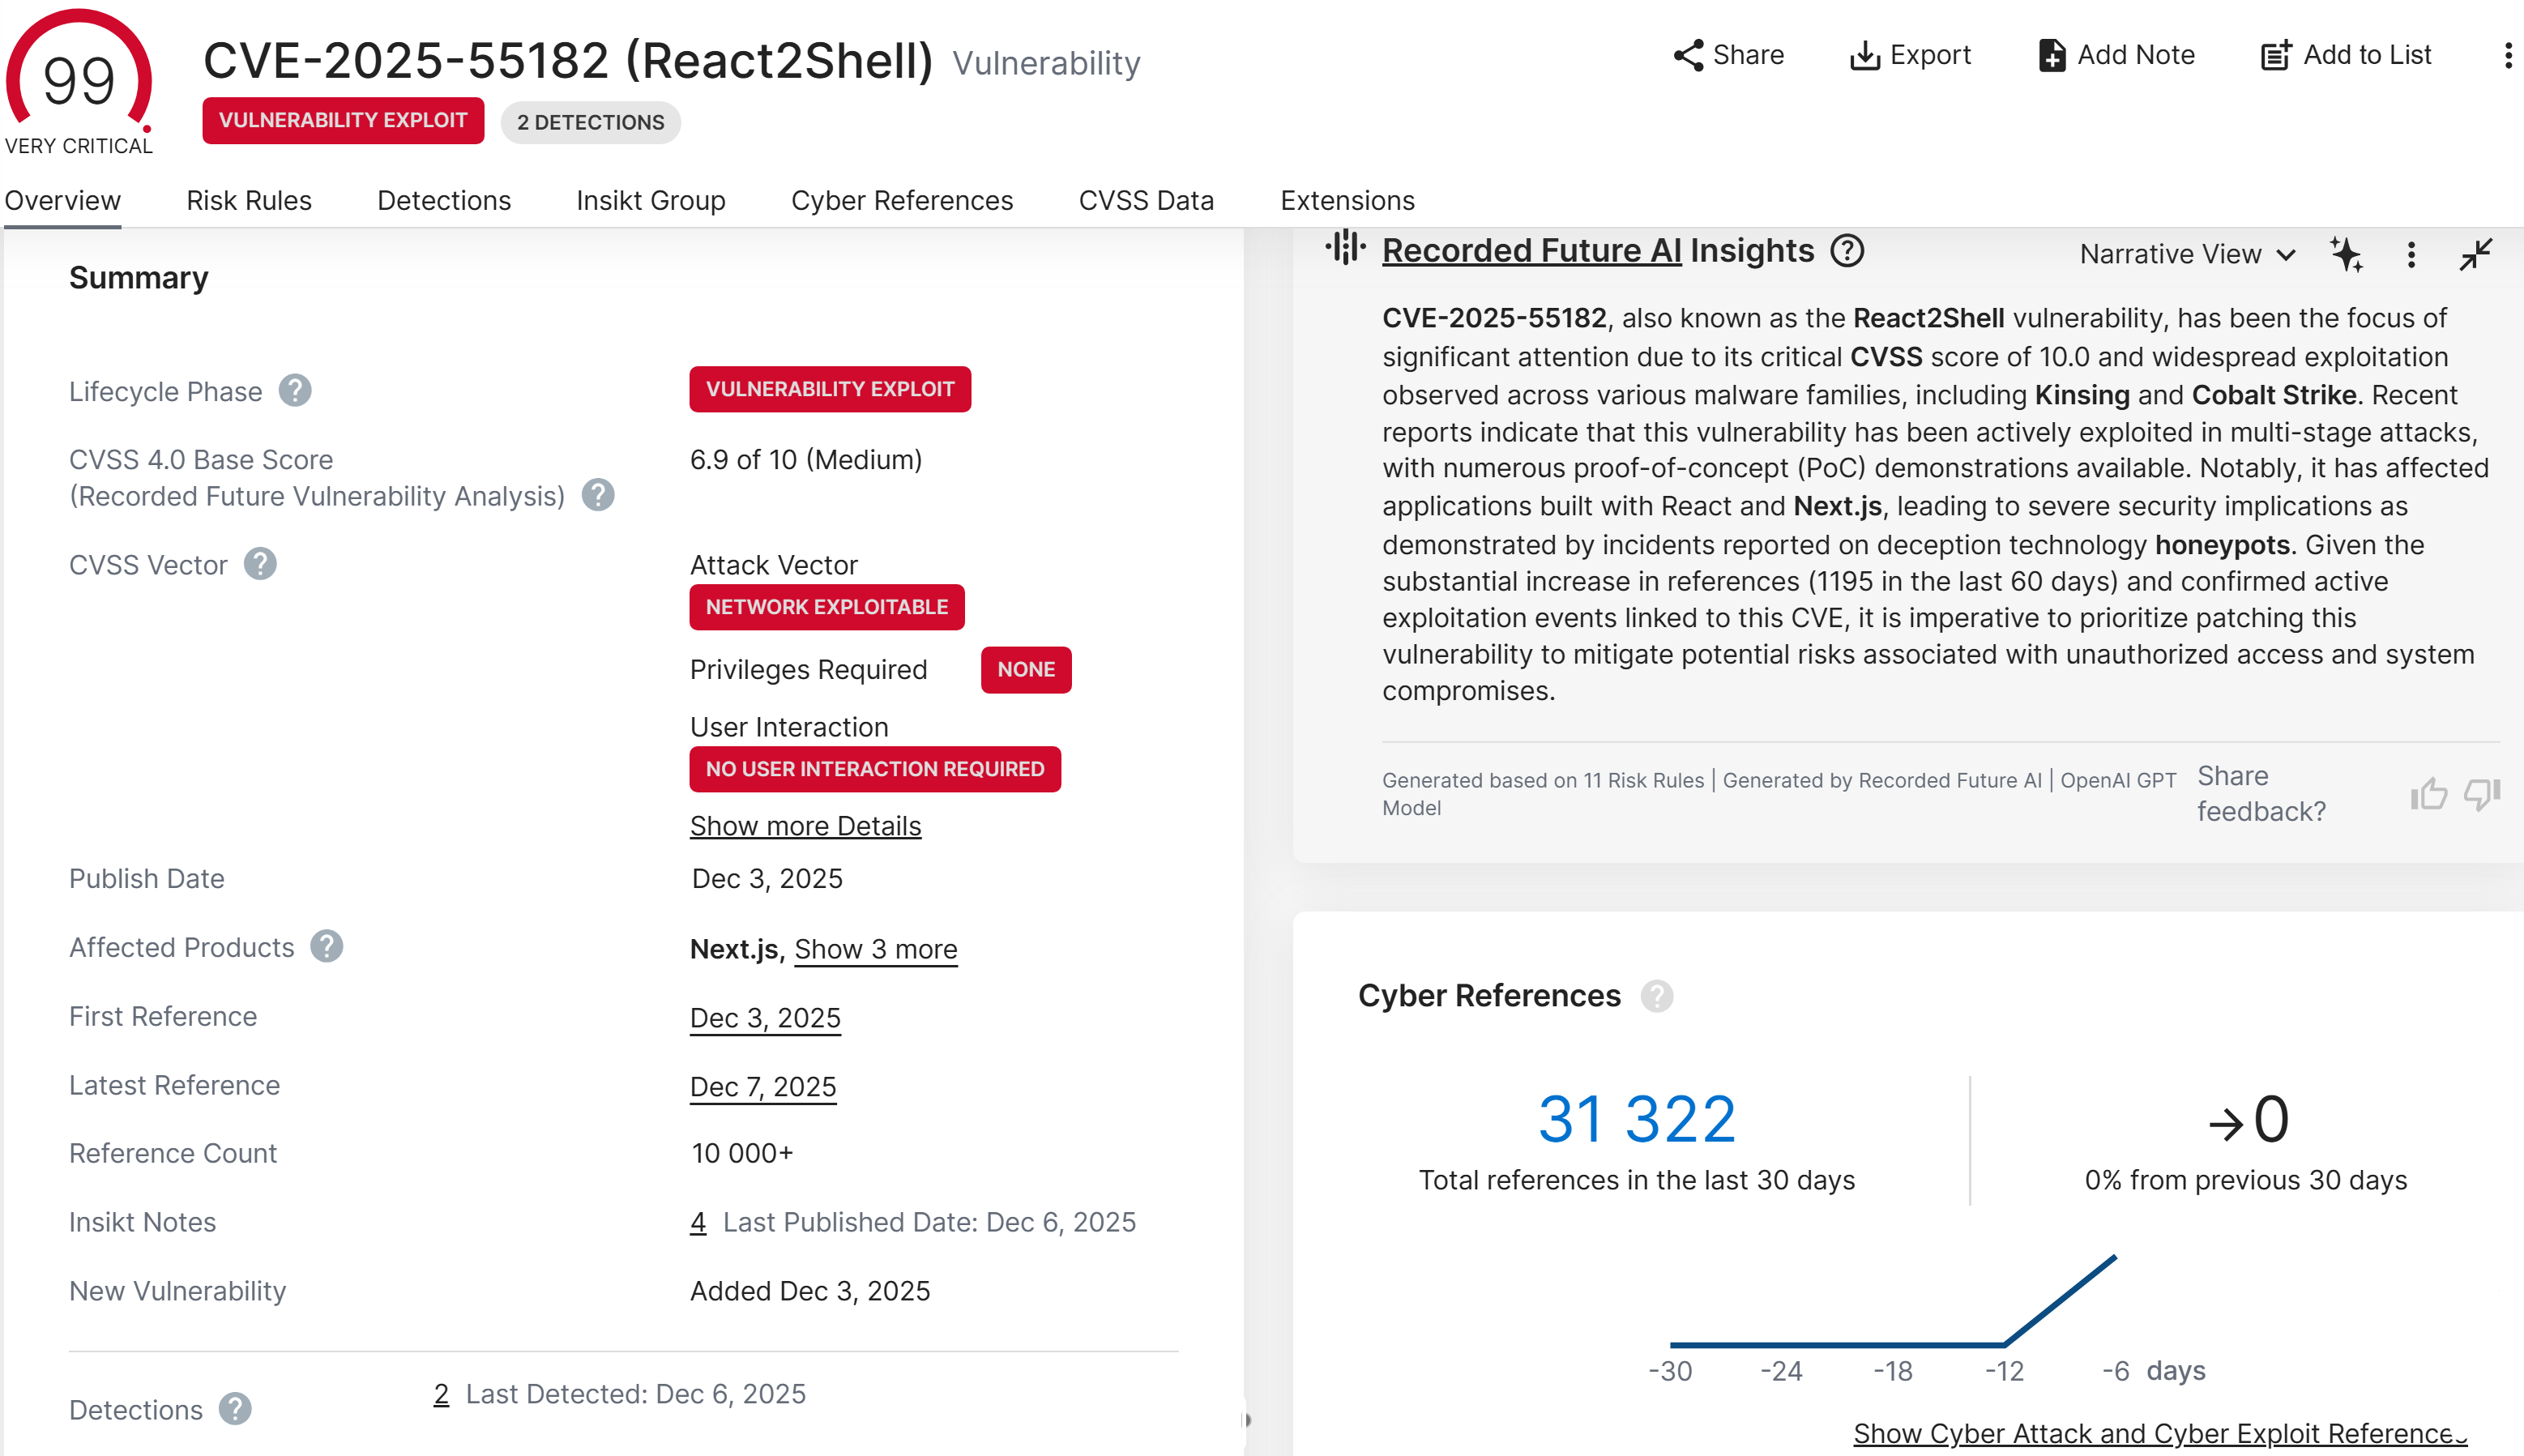Open the AI Insights three-dot options menu
This screenshot has width=2524, height=1456.
2411,254
